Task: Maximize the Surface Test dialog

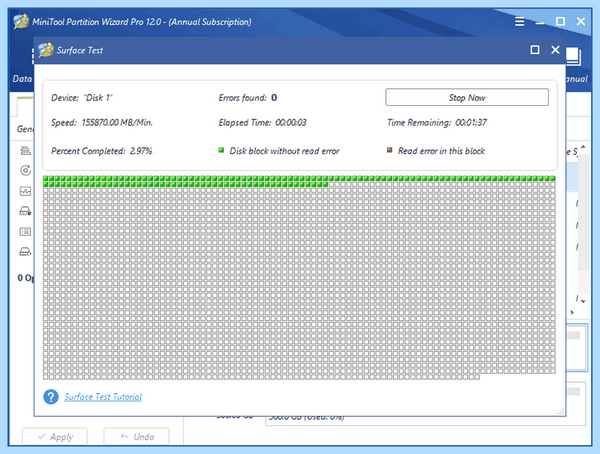Action: pyautogui.click(x=535, y=50)
